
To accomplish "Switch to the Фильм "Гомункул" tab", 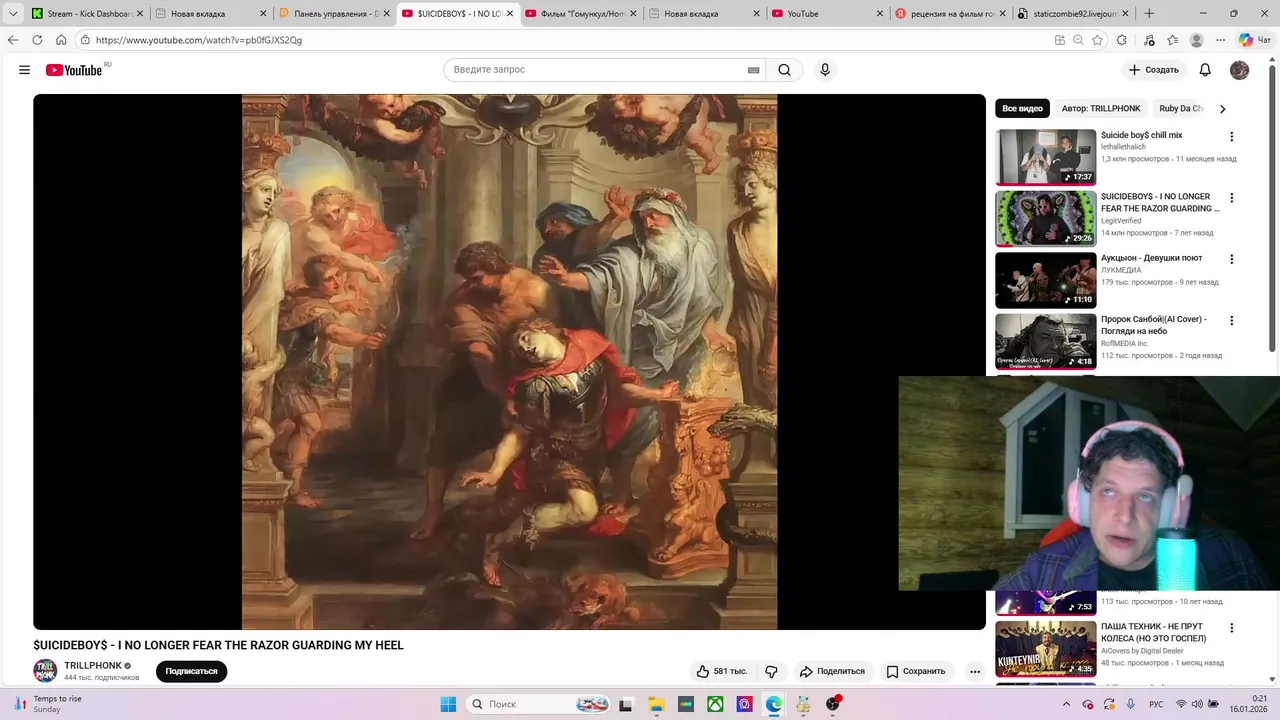I will click(580, 14).
